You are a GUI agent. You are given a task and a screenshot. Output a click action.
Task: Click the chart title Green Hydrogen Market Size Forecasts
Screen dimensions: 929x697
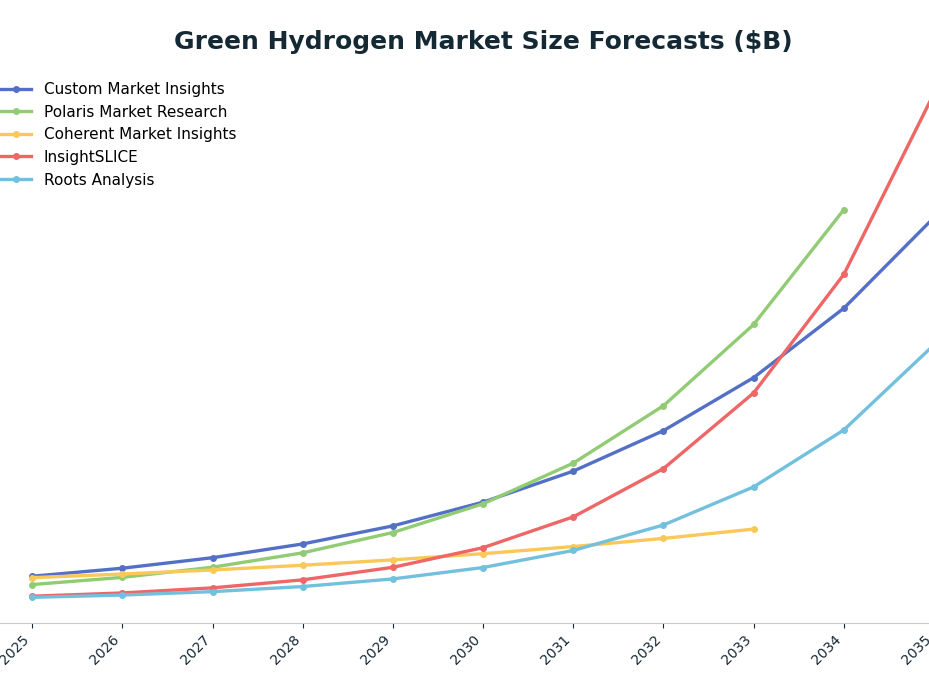click(483, 41)
